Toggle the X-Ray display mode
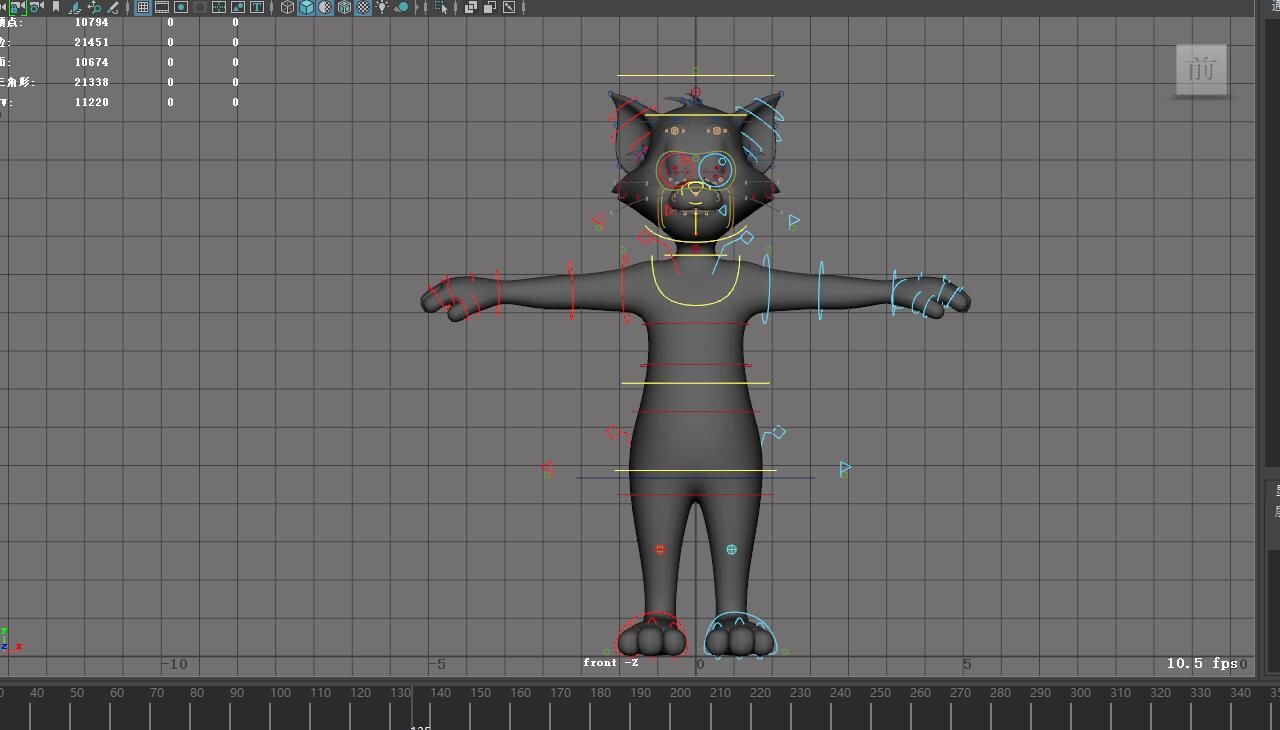The height and width of the screenshot is (730, 1280). [x=471, y=7]
